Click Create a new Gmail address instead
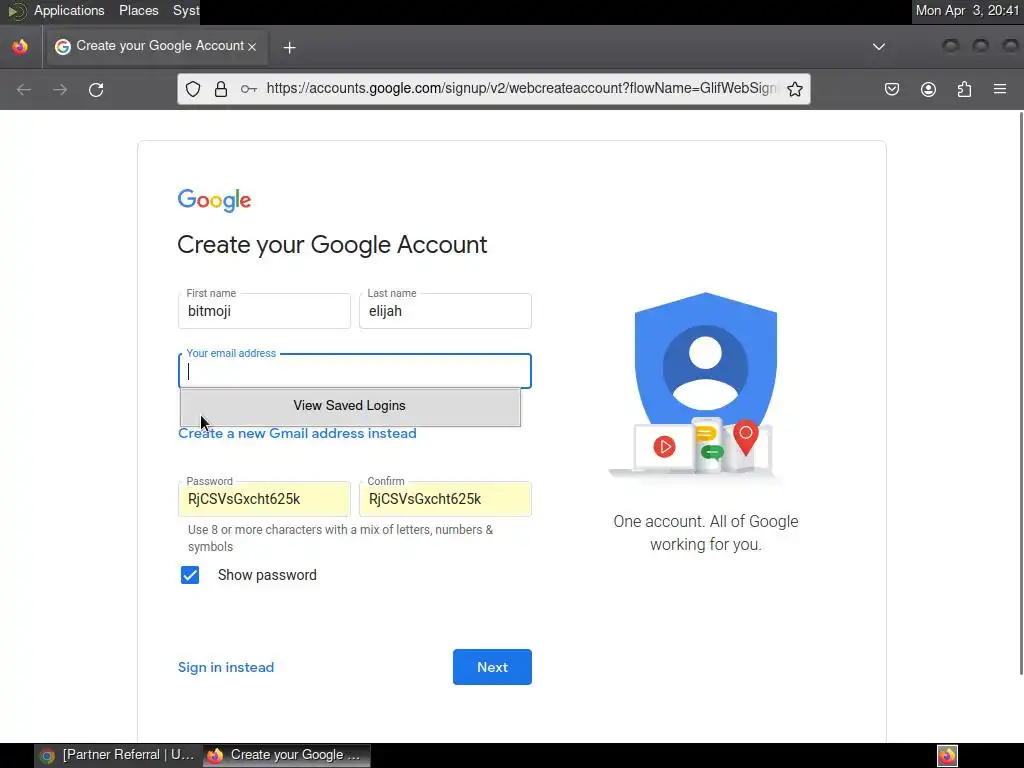Screen dimensions: 1024x768 pyautogui.click(x=297, y=434)
